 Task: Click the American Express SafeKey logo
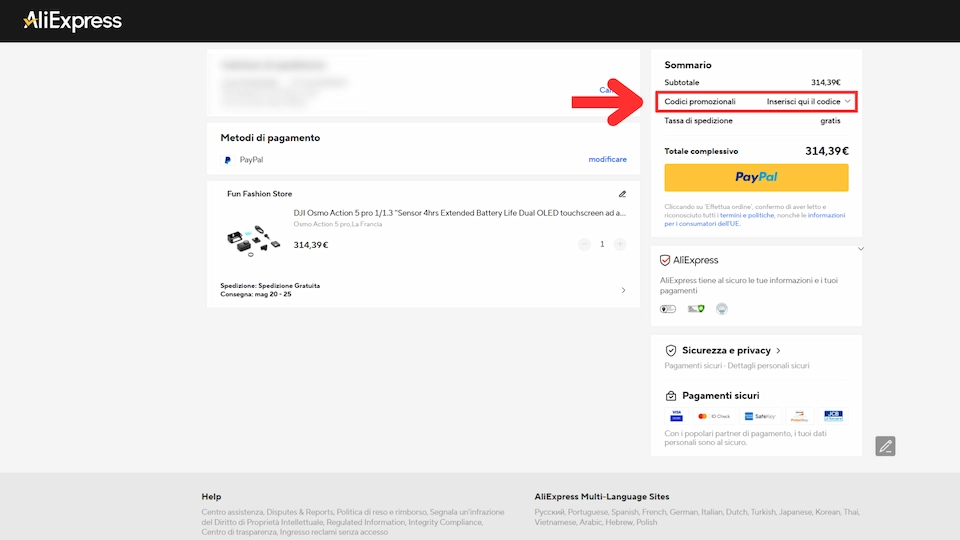(x=759, y=416)
